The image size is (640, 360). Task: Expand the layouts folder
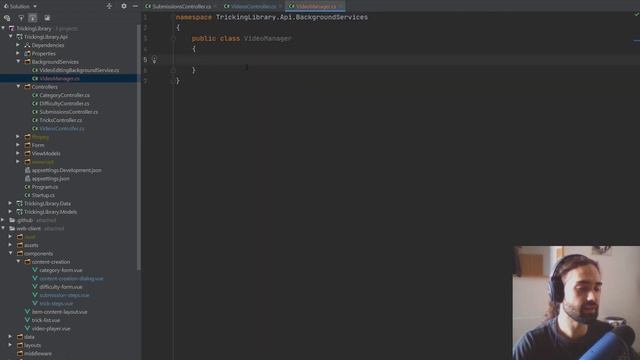tap(11, 345)
